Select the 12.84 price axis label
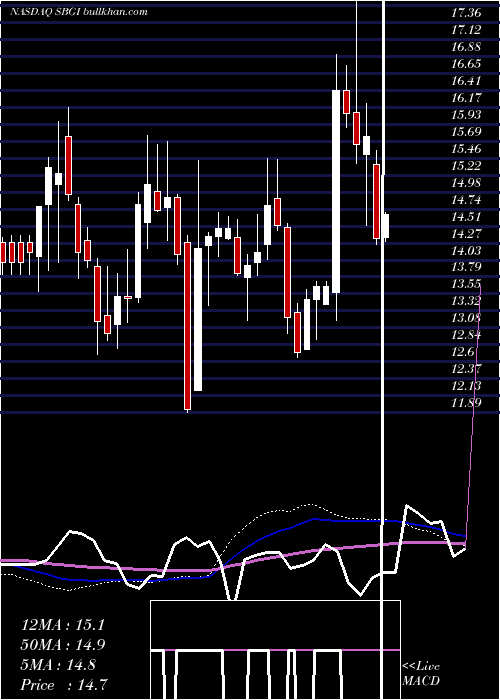 [466, 336]
